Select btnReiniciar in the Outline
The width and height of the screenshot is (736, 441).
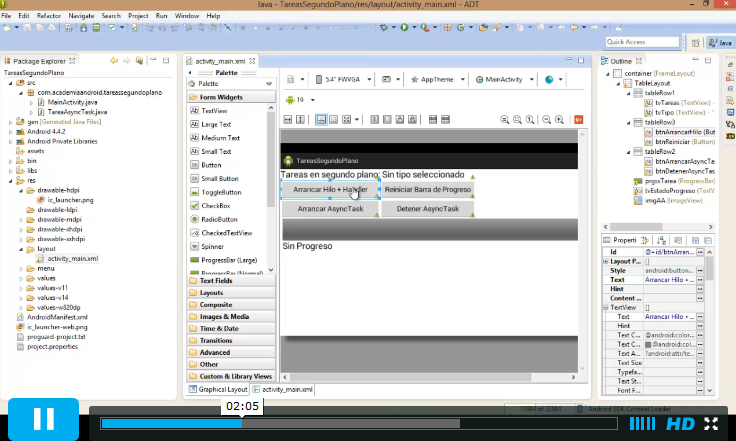click(x=679, y=142)
